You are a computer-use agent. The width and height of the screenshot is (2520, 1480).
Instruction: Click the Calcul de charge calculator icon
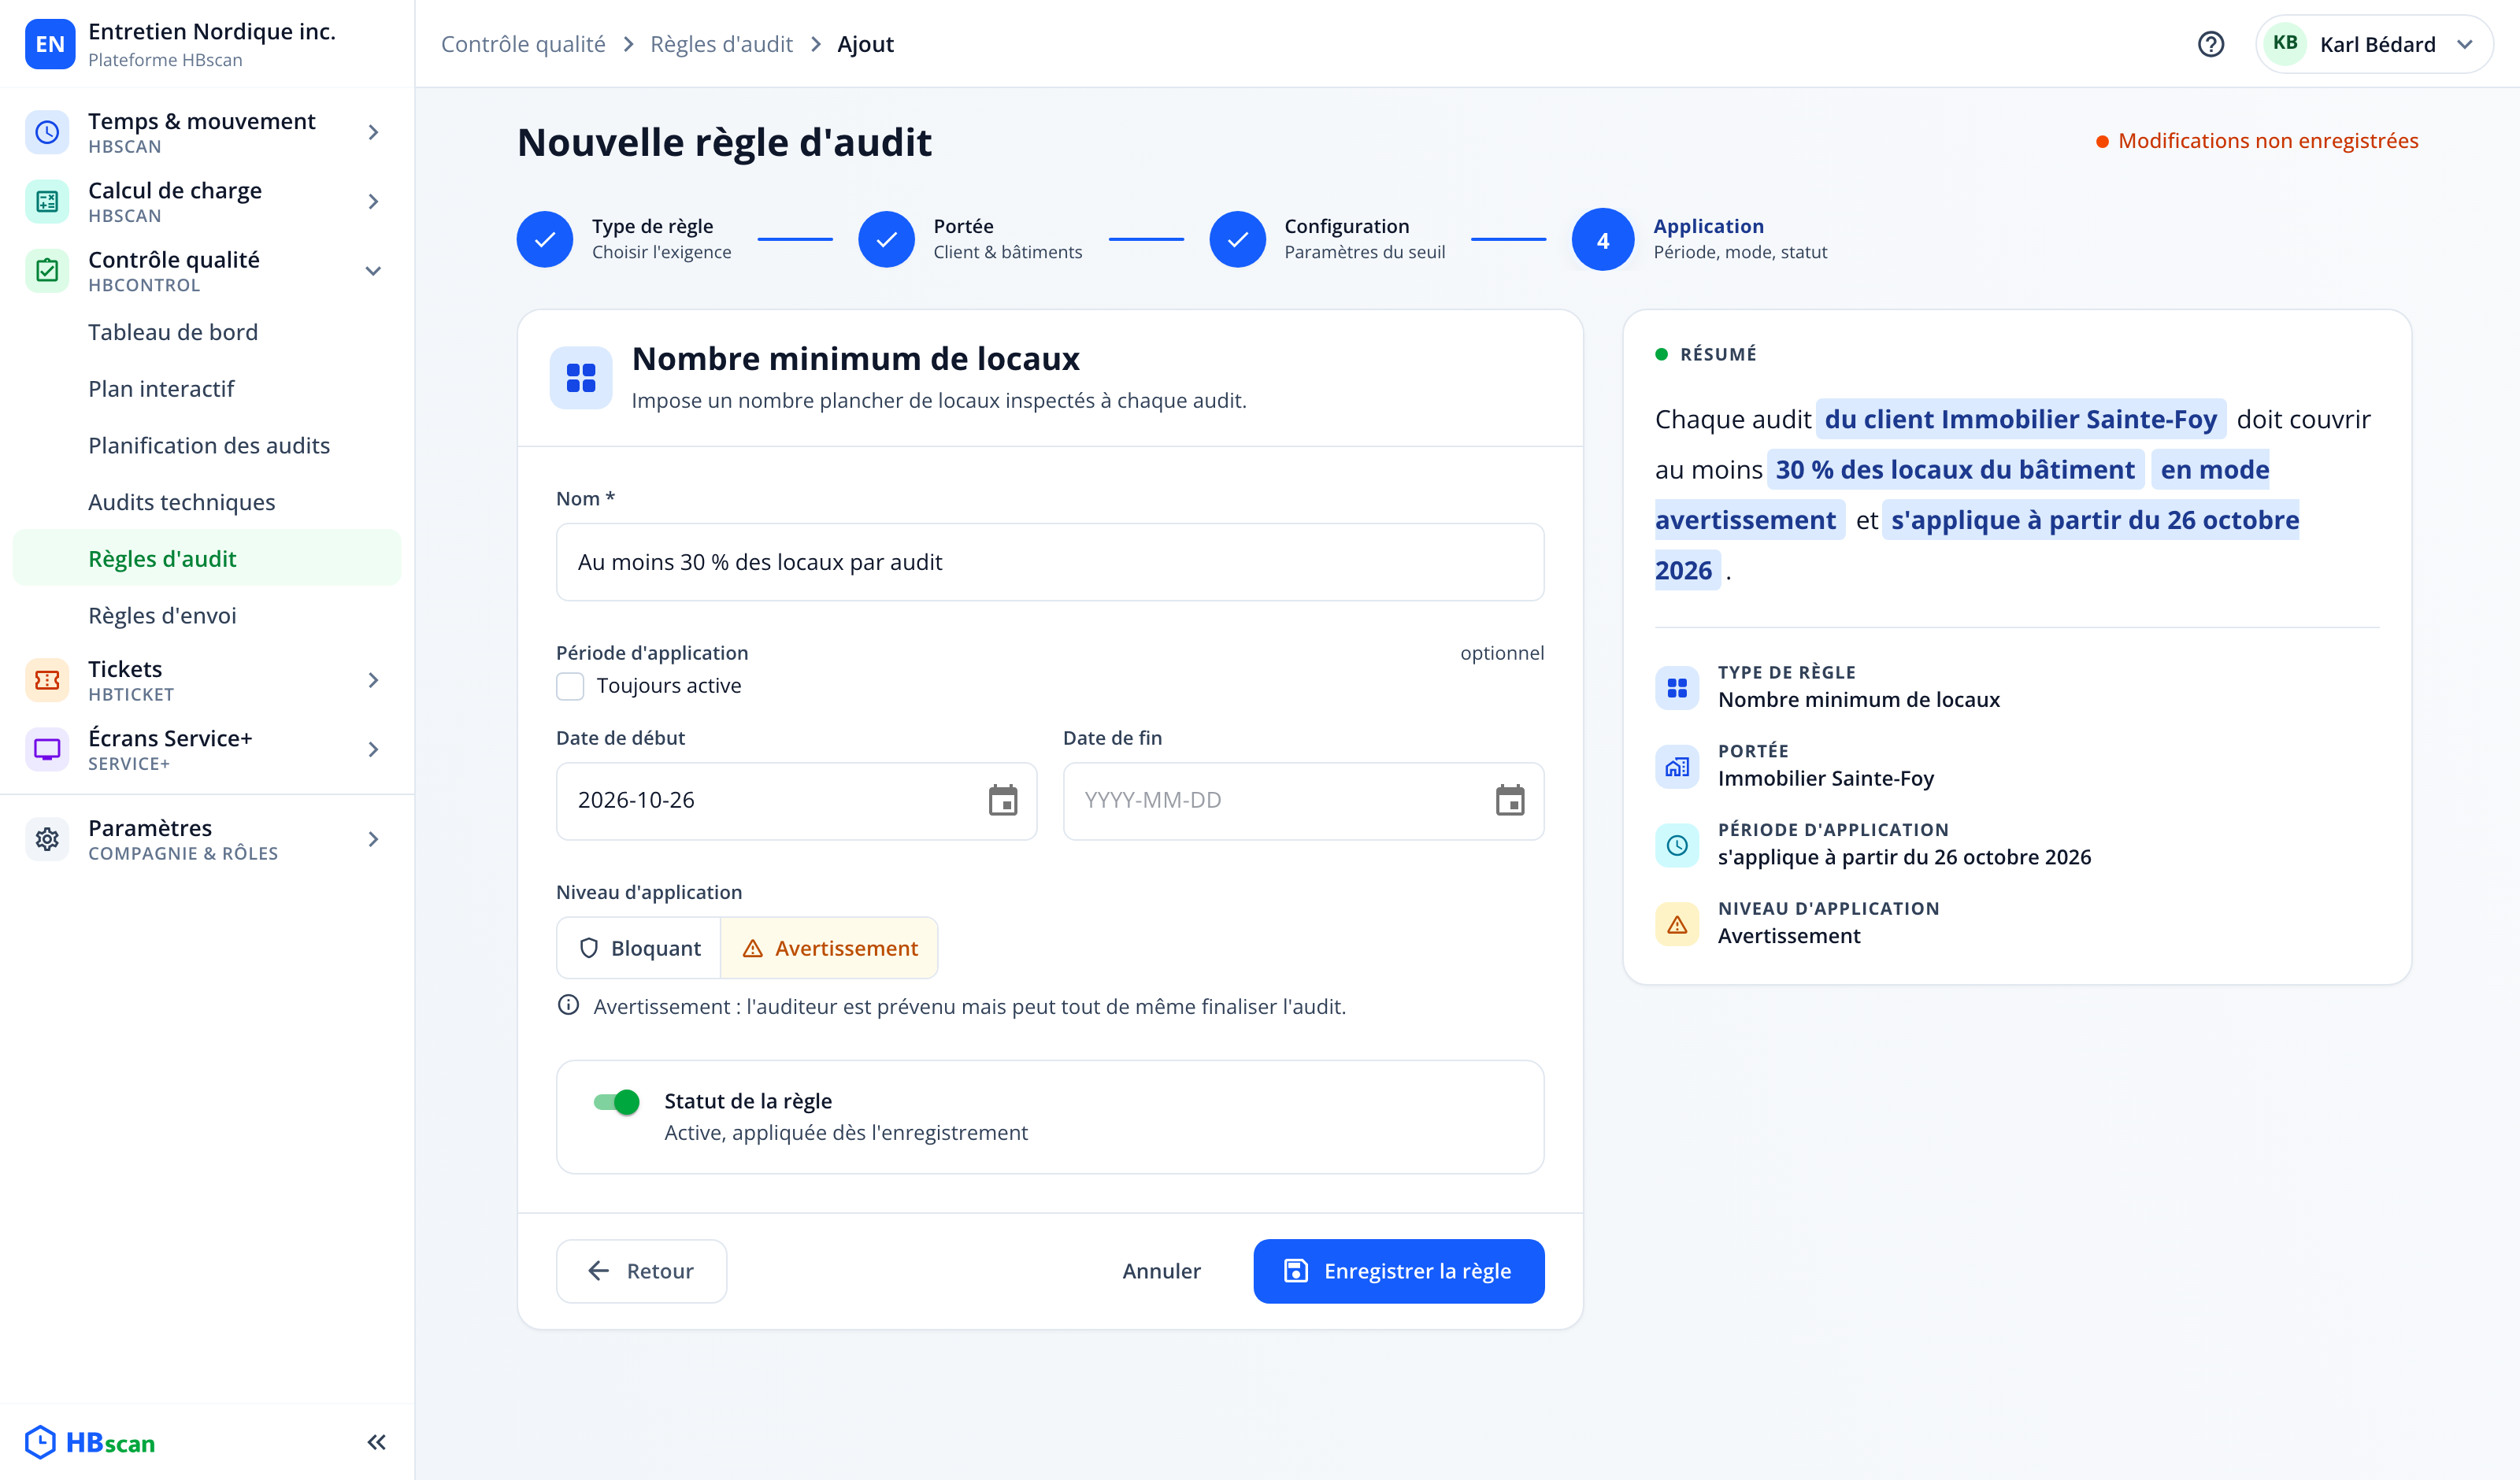(47, 201)
